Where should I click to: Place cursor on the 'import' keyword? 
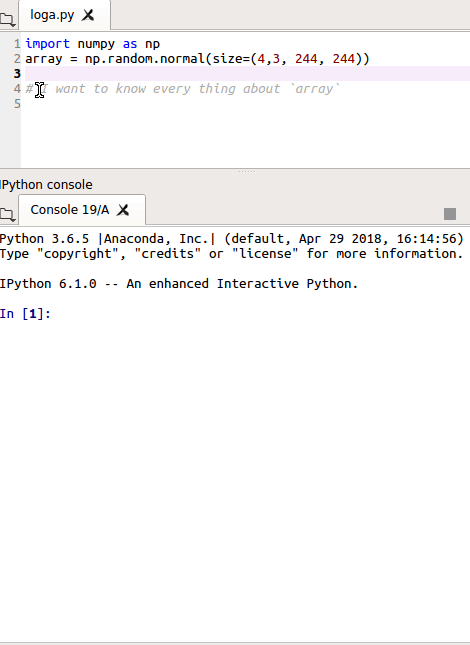pos(47,44)
